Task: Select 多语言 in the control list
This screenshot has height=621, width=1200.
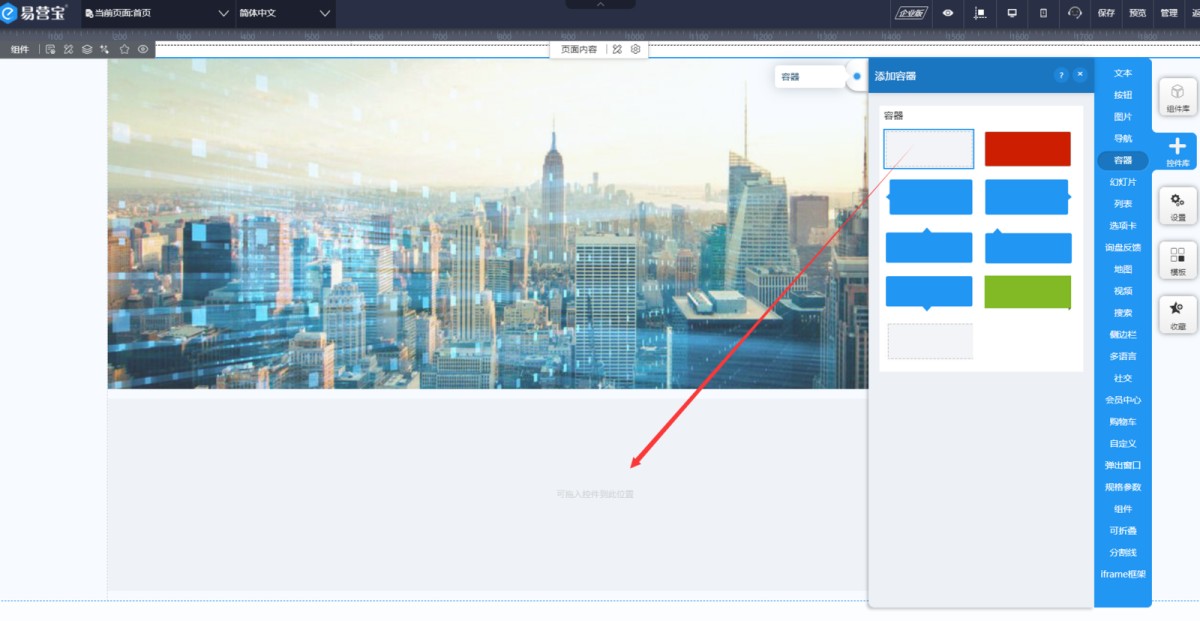Action: pos(1123,356)
